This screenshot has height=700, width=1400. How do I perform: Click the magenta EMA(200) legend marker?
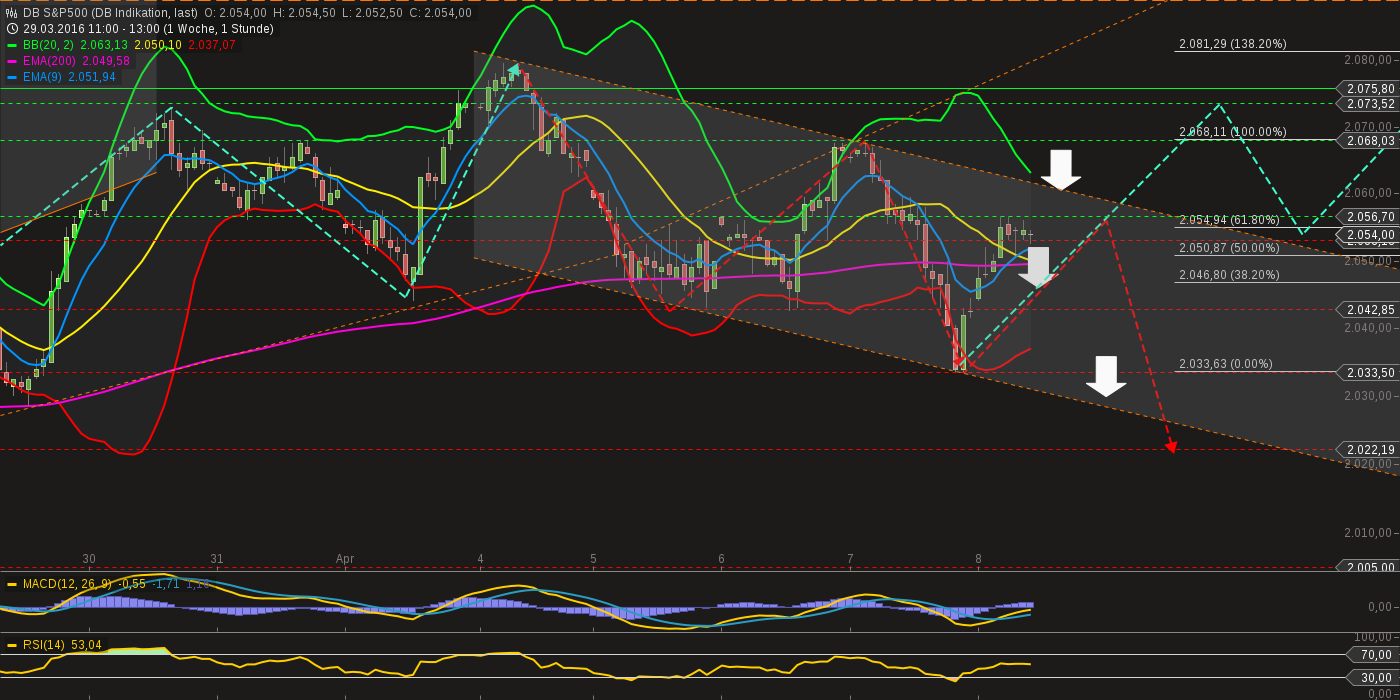click(12, 61)
